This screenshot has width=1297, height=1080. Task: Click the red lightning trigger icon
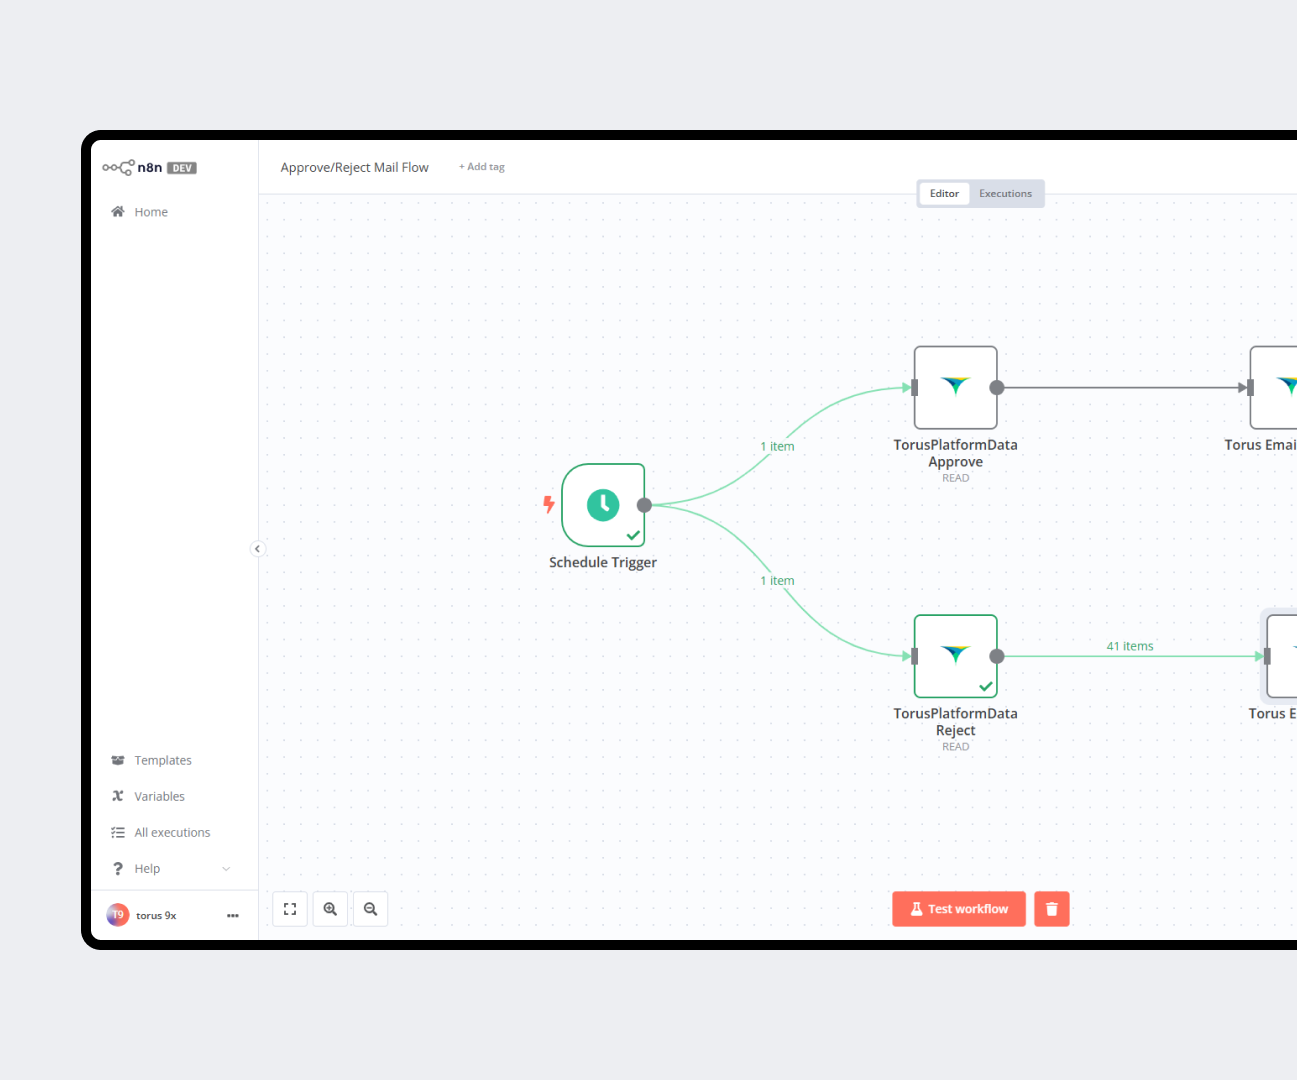(548, 504)
